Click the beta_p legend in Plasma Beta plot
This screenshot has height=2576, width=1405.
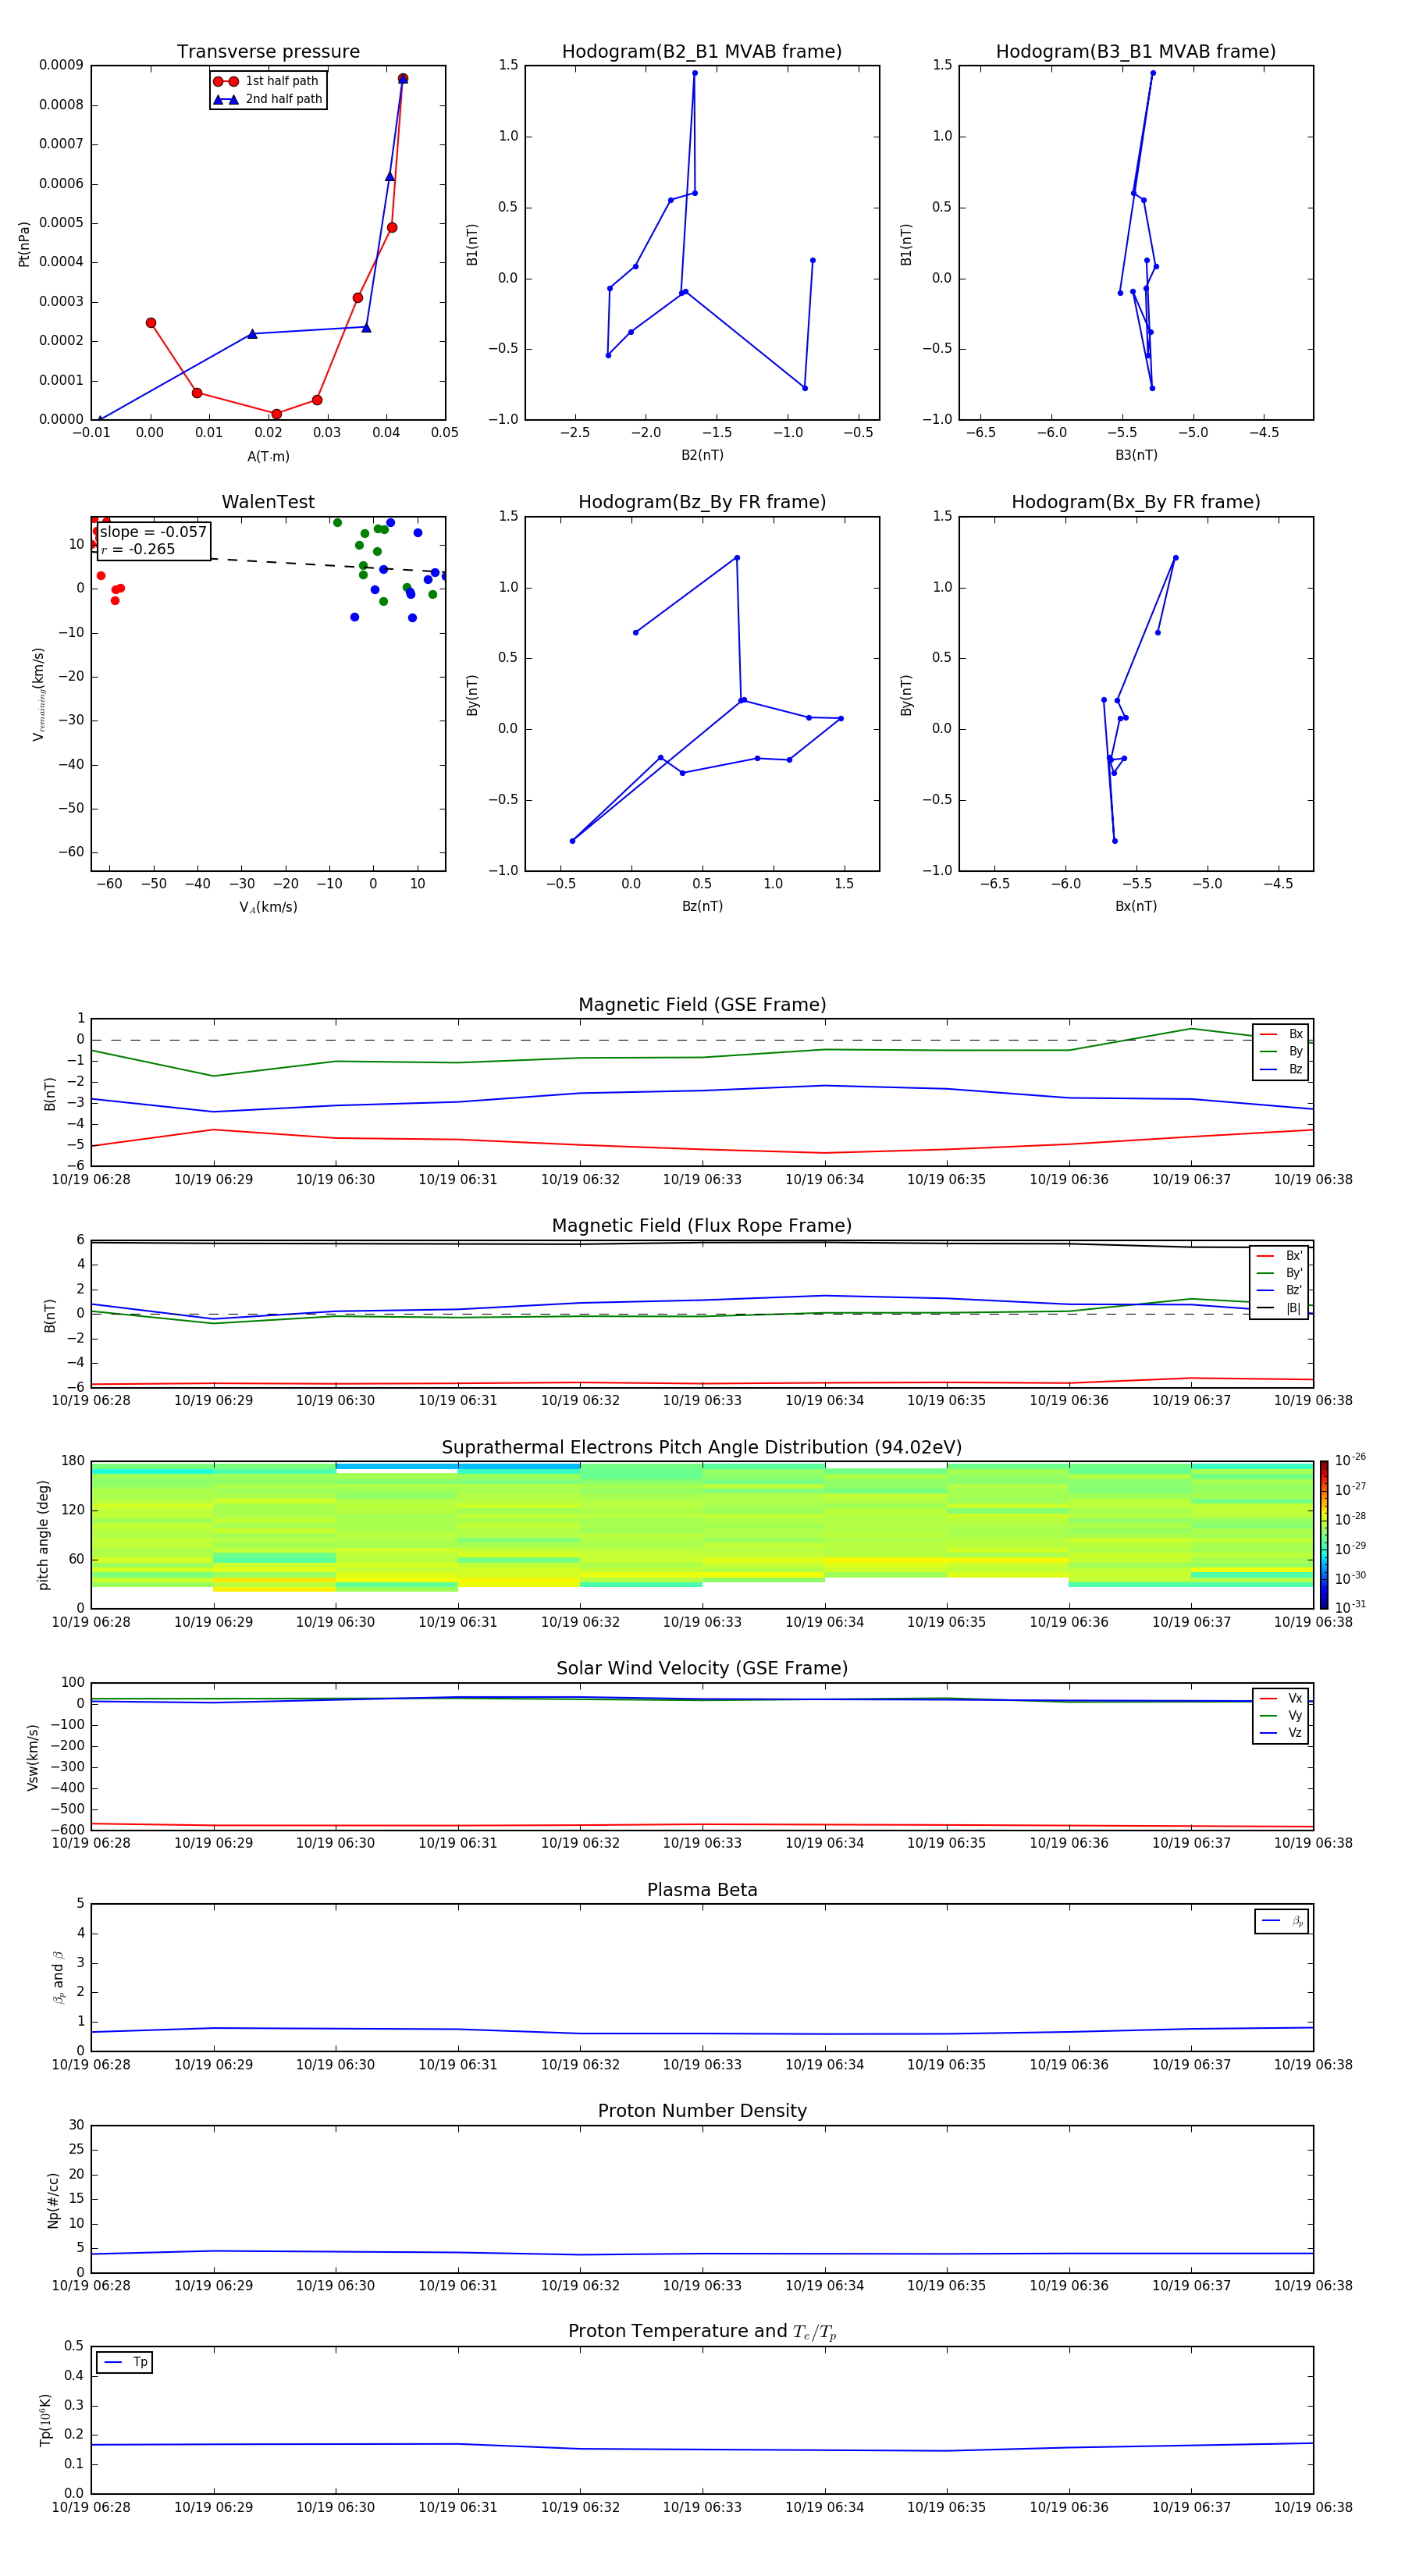[1282, 1921]
